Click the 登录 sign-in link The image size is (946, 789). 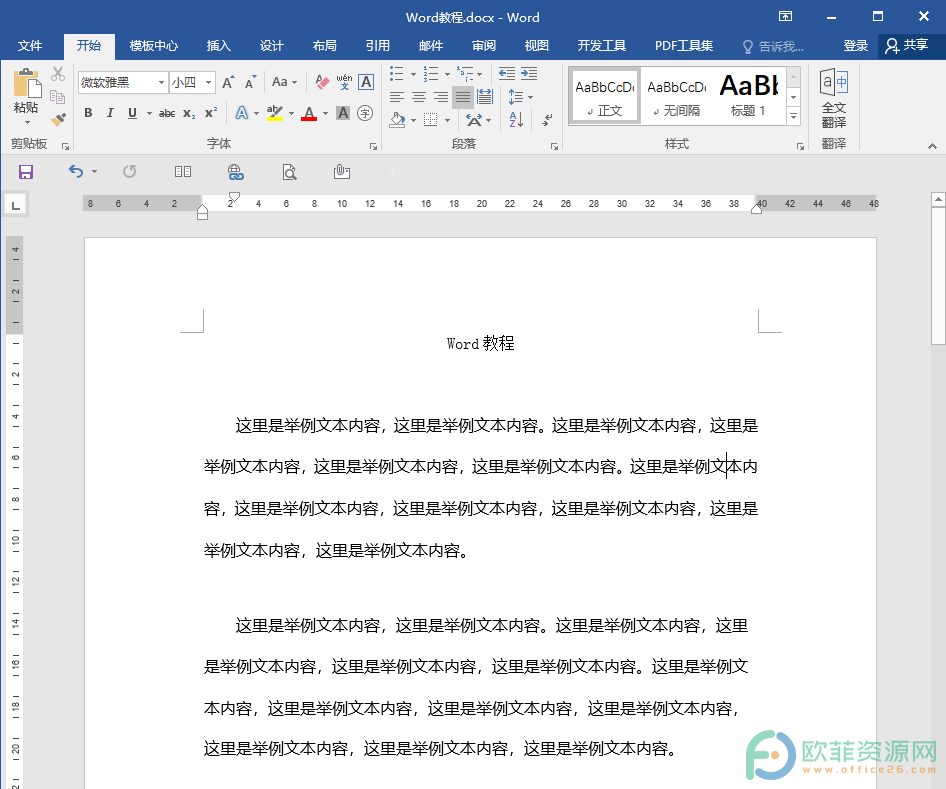856,46
